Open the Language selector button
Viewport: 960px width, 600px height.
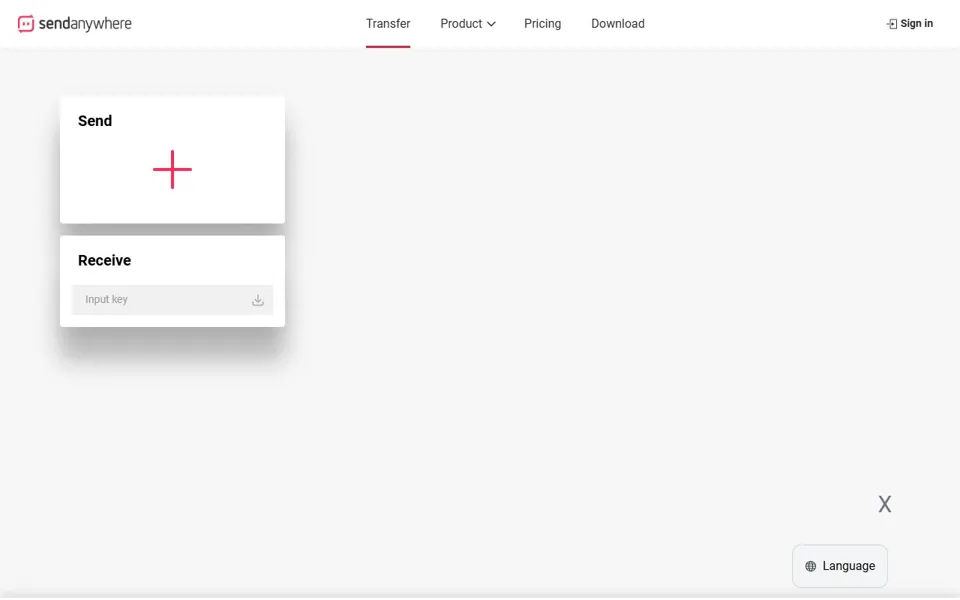(840, 566)
